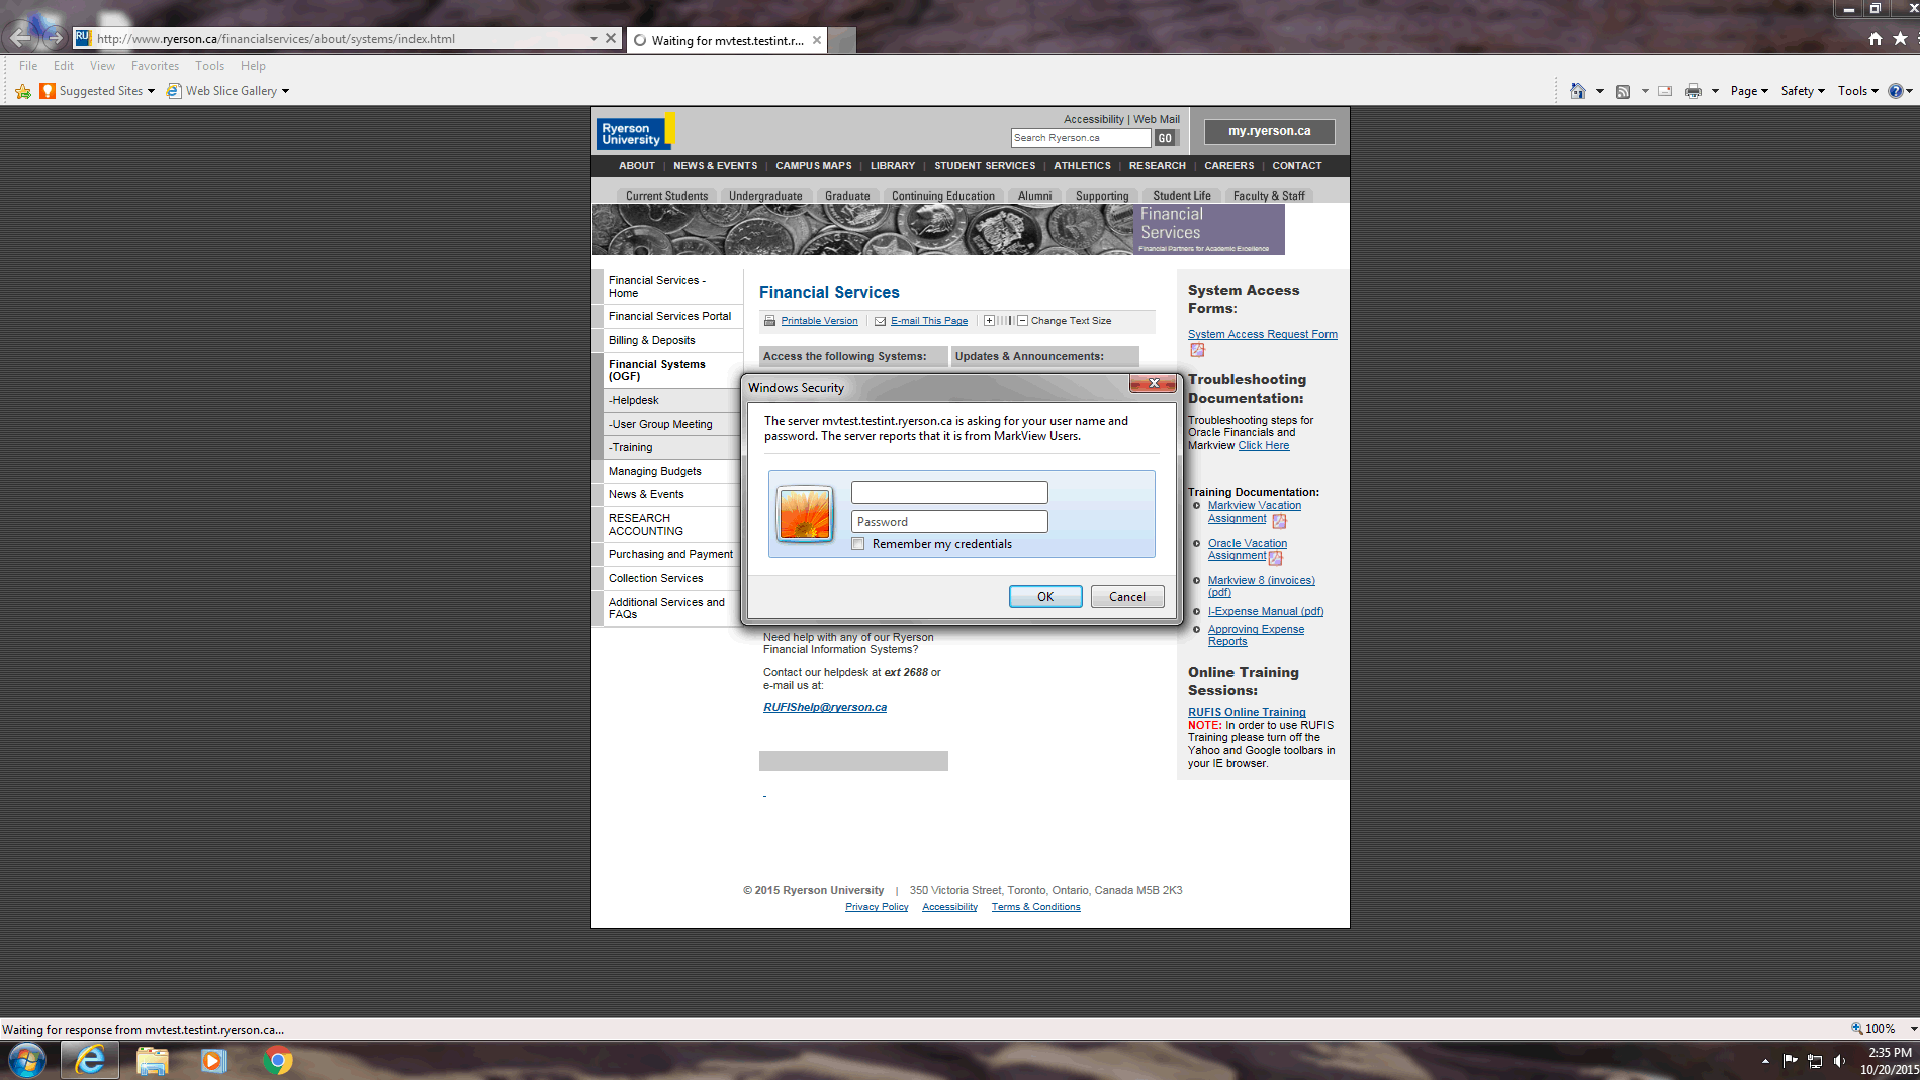Click the Home icon in command bar
Viewport: 1920px width, 1080px height.
[x=1577, y=91]
